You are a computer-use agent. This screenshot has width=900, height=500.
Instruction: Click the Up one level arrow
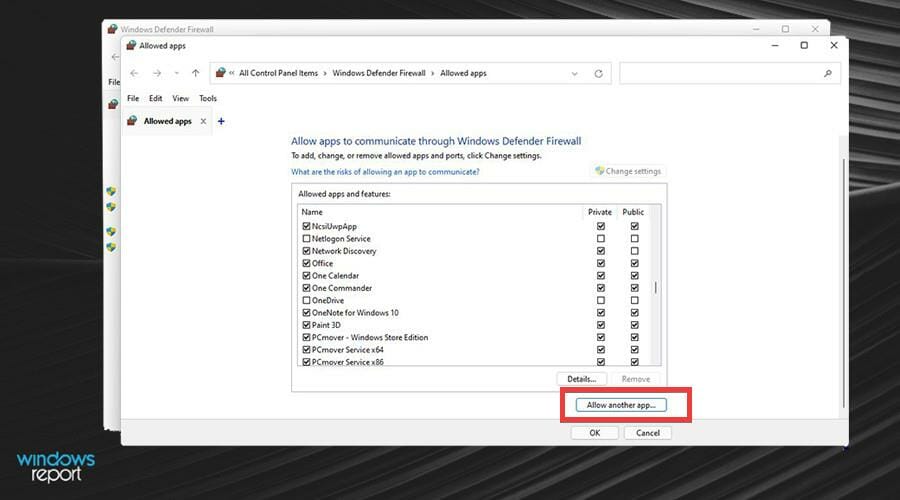tap(196, 73)
